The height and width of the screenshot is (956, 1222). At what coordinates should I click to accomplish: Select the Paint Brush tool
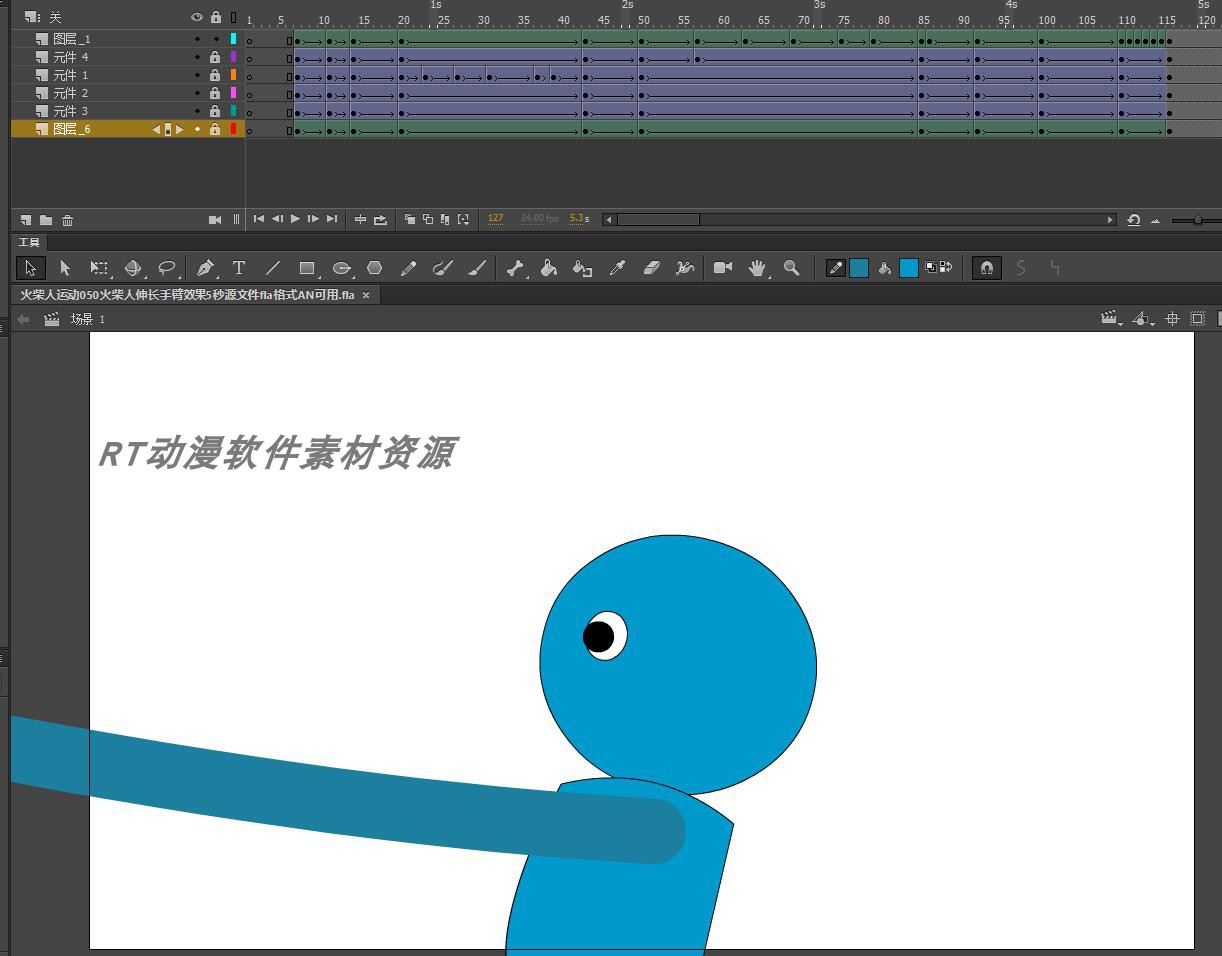443,268
